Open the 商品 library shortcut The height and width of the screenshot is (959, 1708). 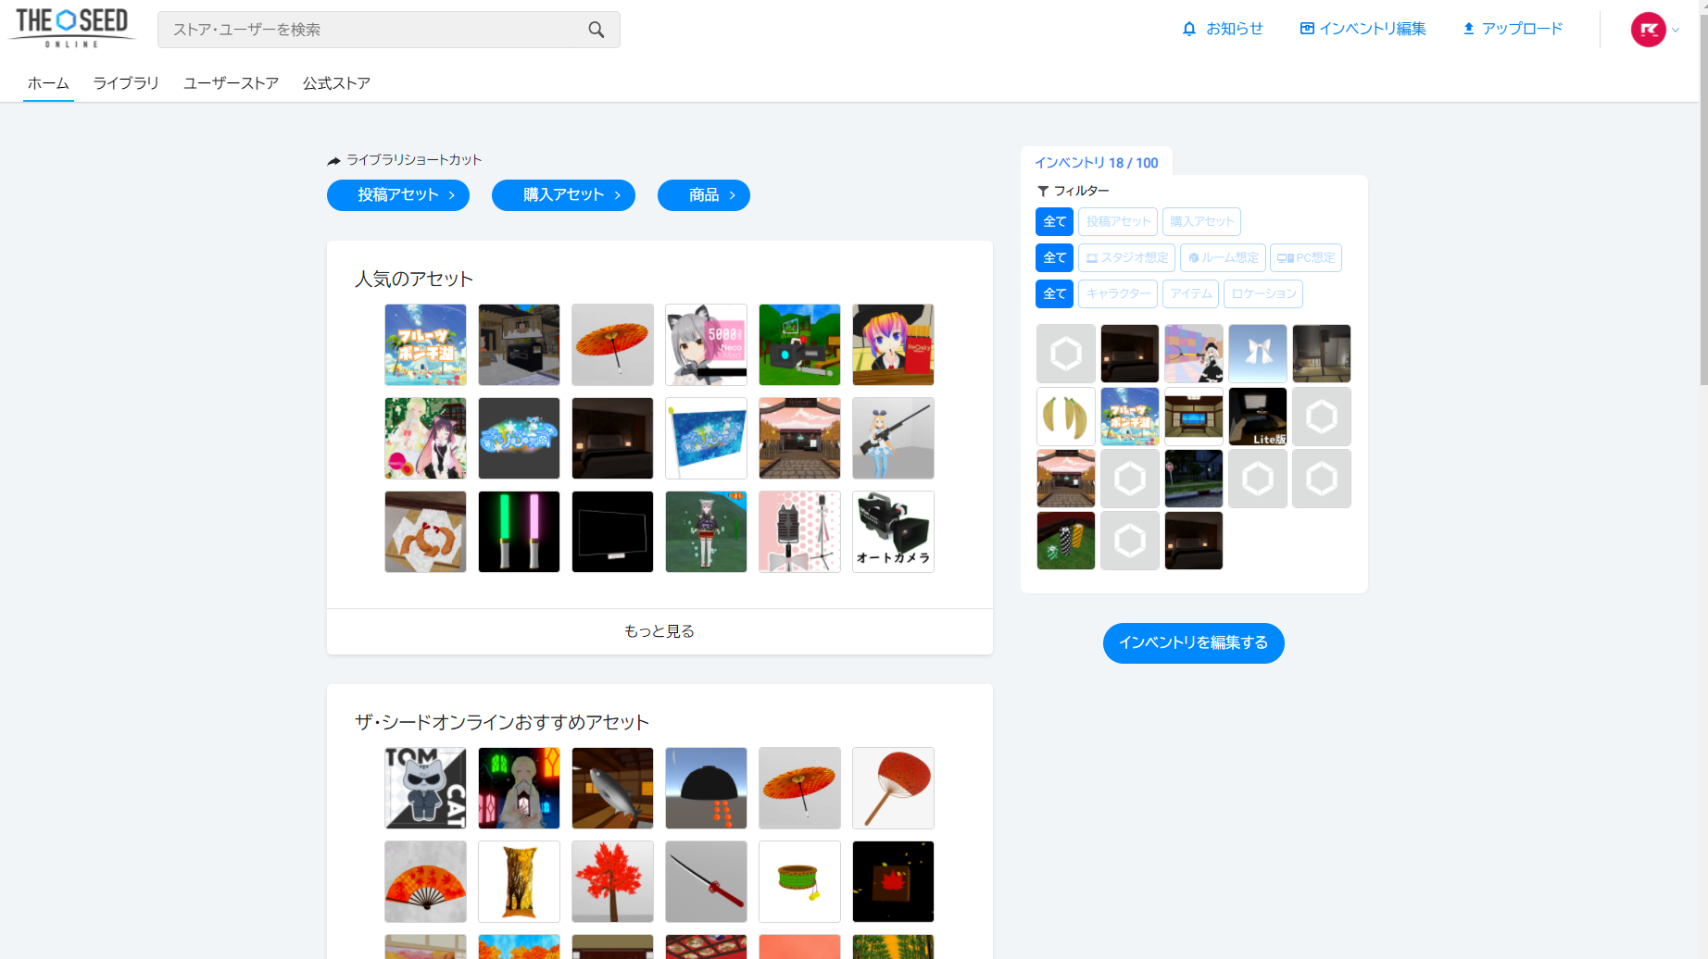point(703,195)
